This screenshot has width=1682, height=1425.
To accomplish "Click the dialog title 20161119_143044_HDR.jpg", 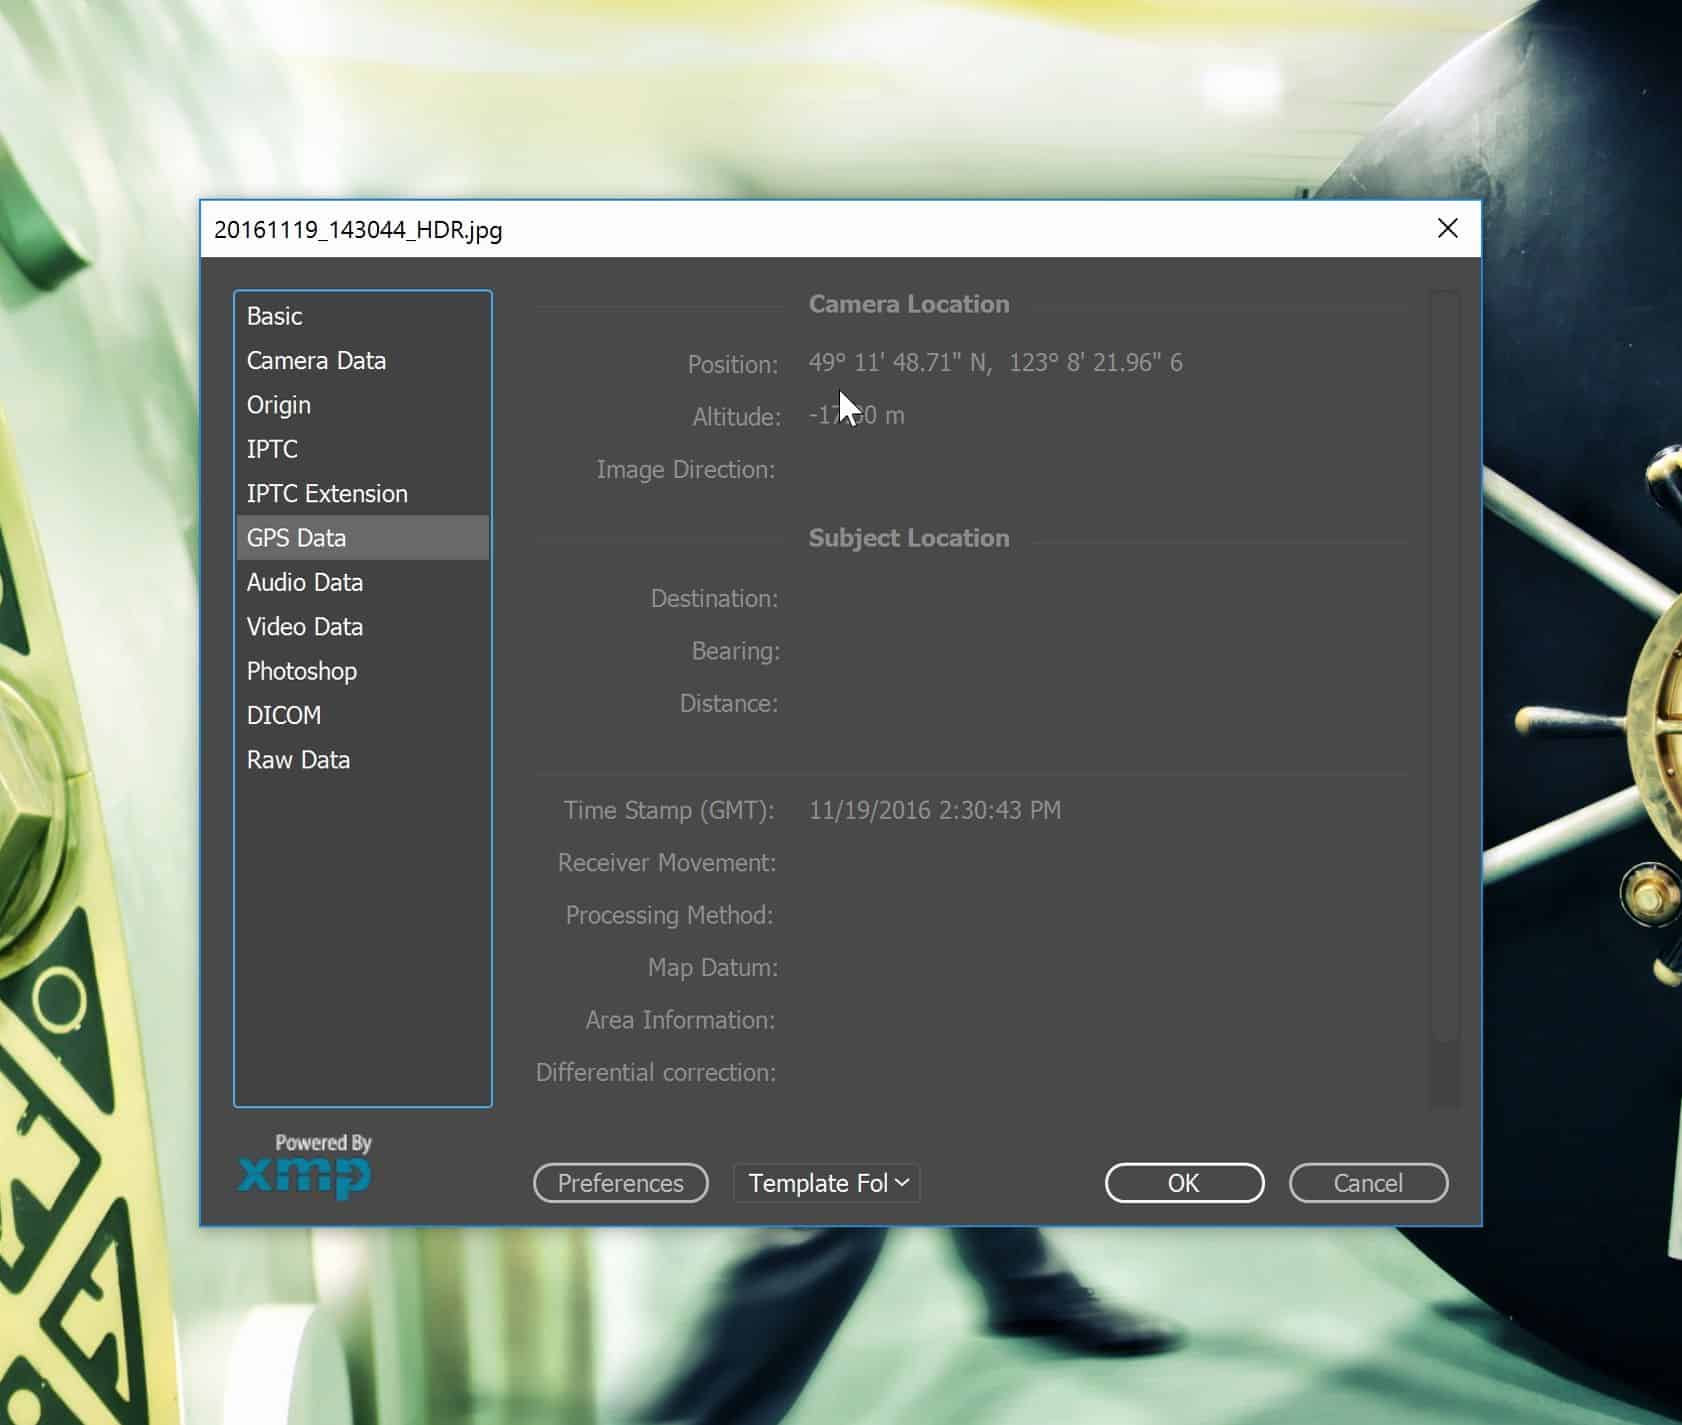I will (358, 230).
